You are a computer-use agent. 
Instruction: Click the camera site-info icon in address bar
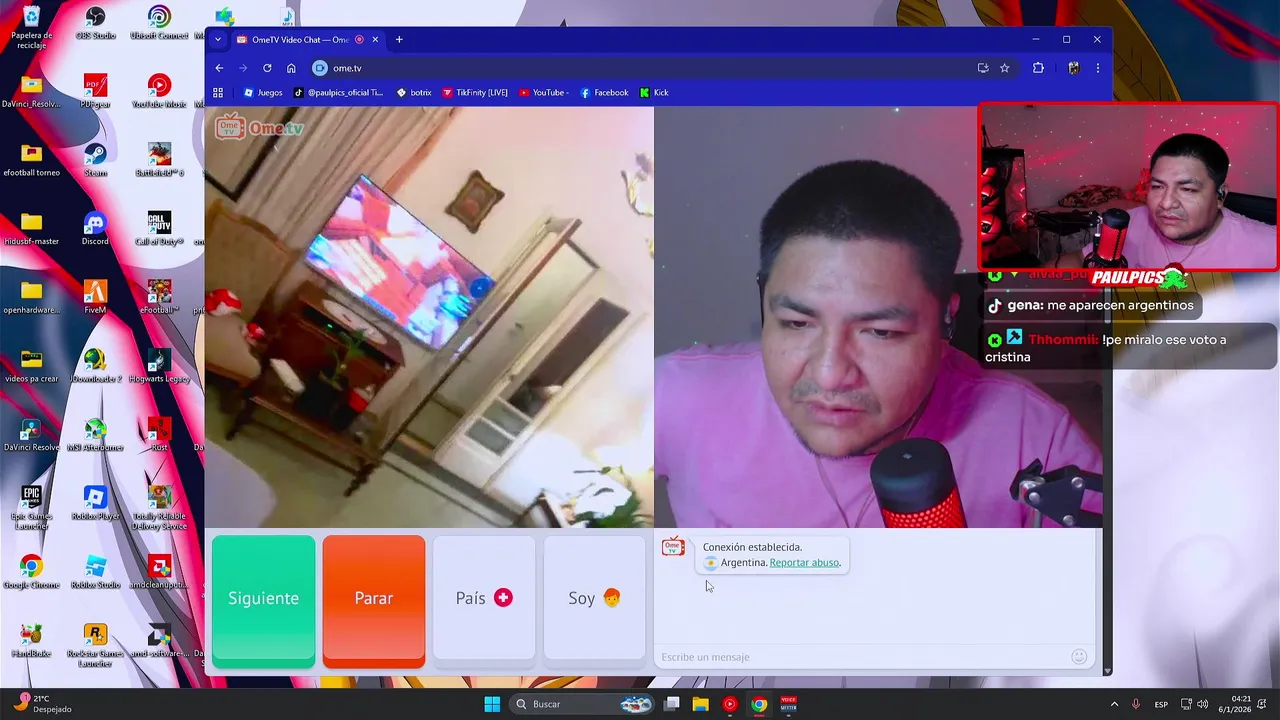tap(320, 68)
